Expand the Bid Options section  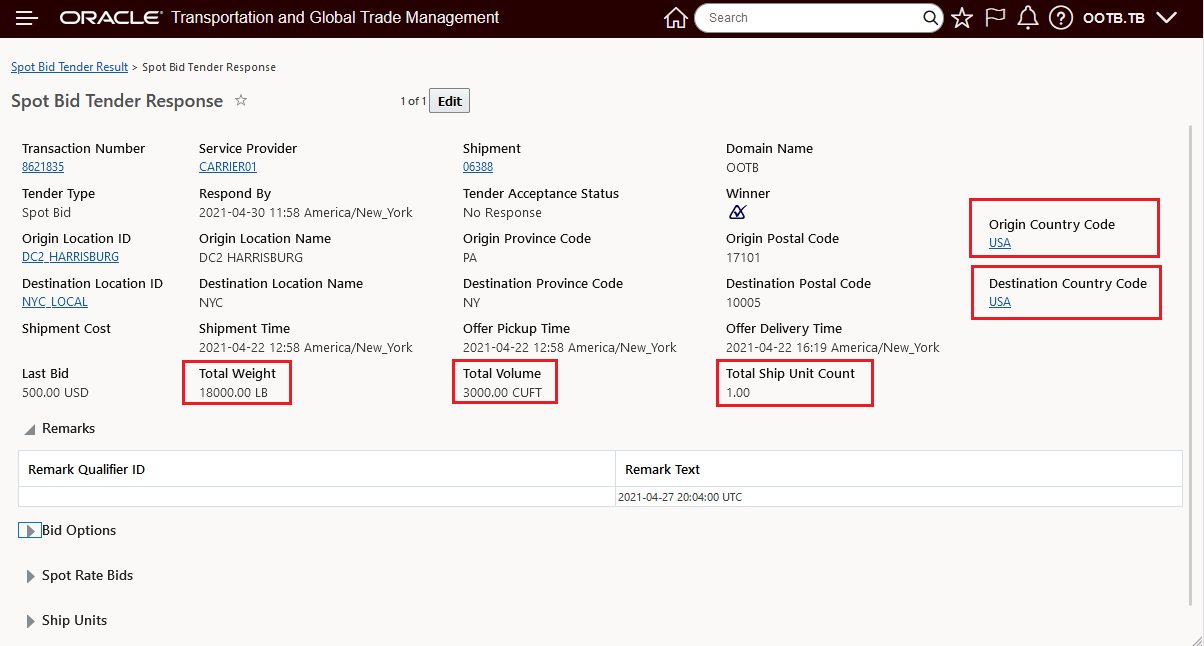[30, 531]
